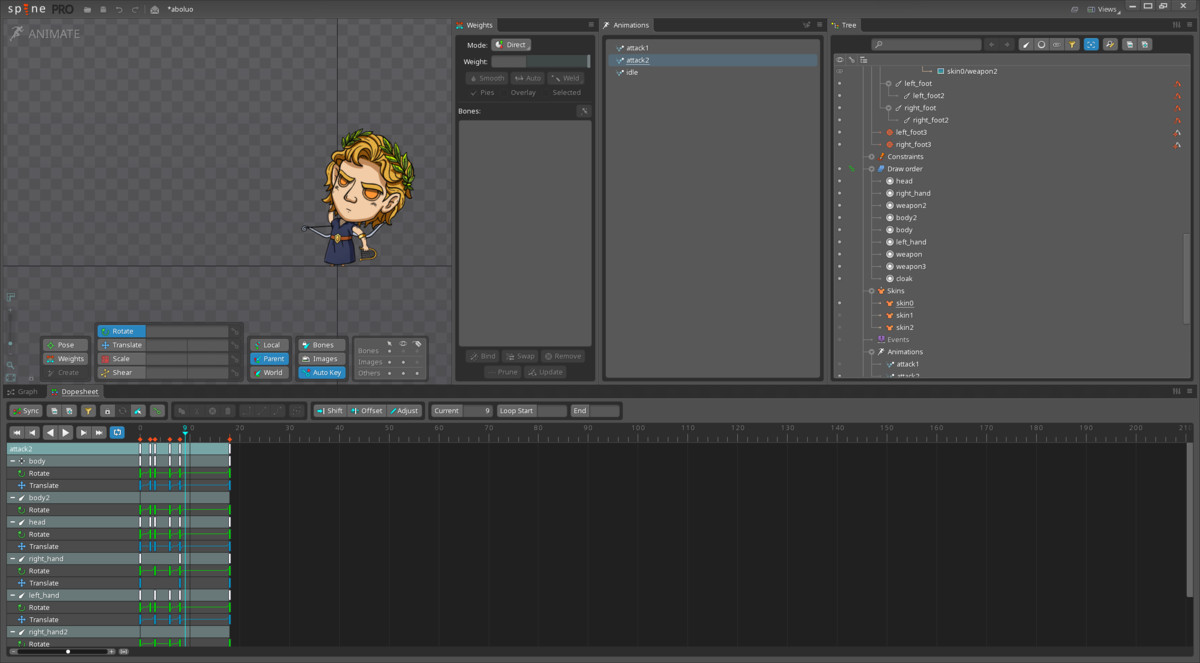Collapse the body row in Dopesheet
This screenshot has height=663, width=1200.
(12, 461)
